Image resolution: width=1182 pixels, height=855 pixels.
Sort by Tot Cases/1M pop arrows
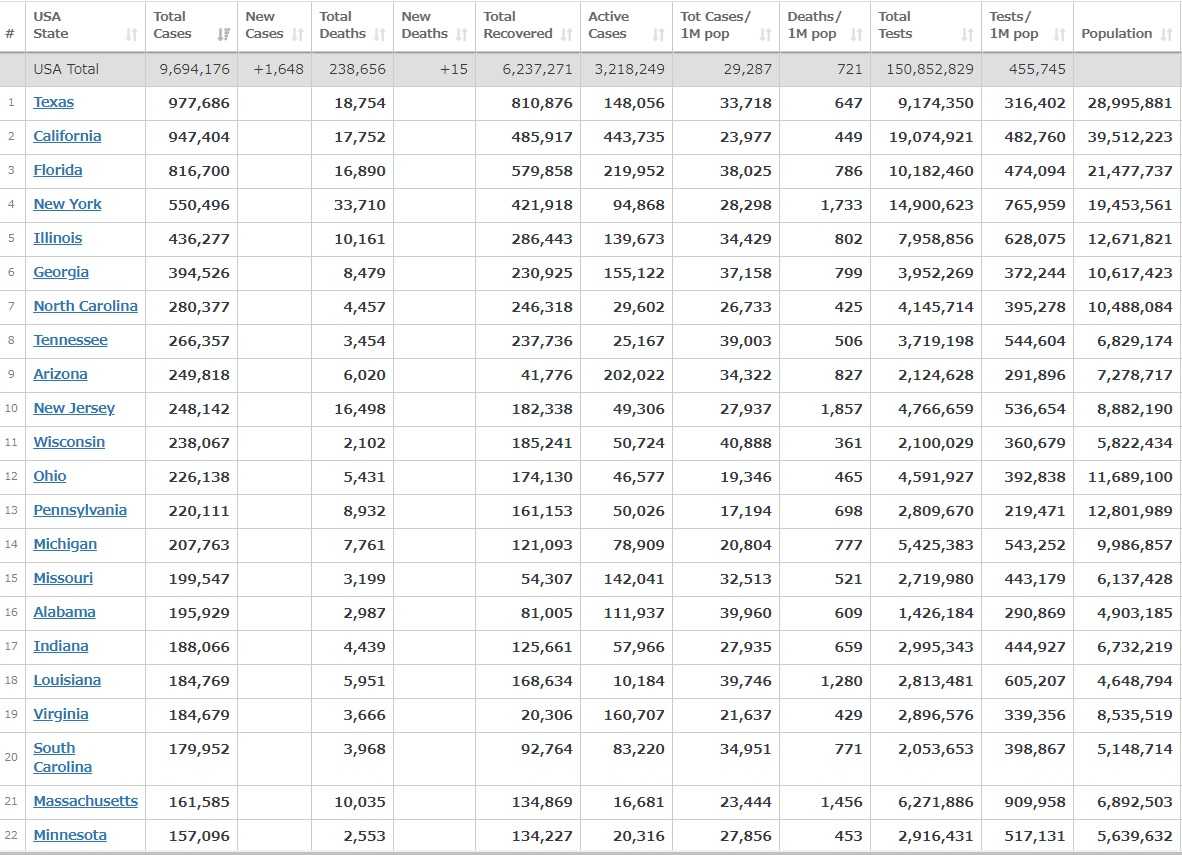(765, 34)
